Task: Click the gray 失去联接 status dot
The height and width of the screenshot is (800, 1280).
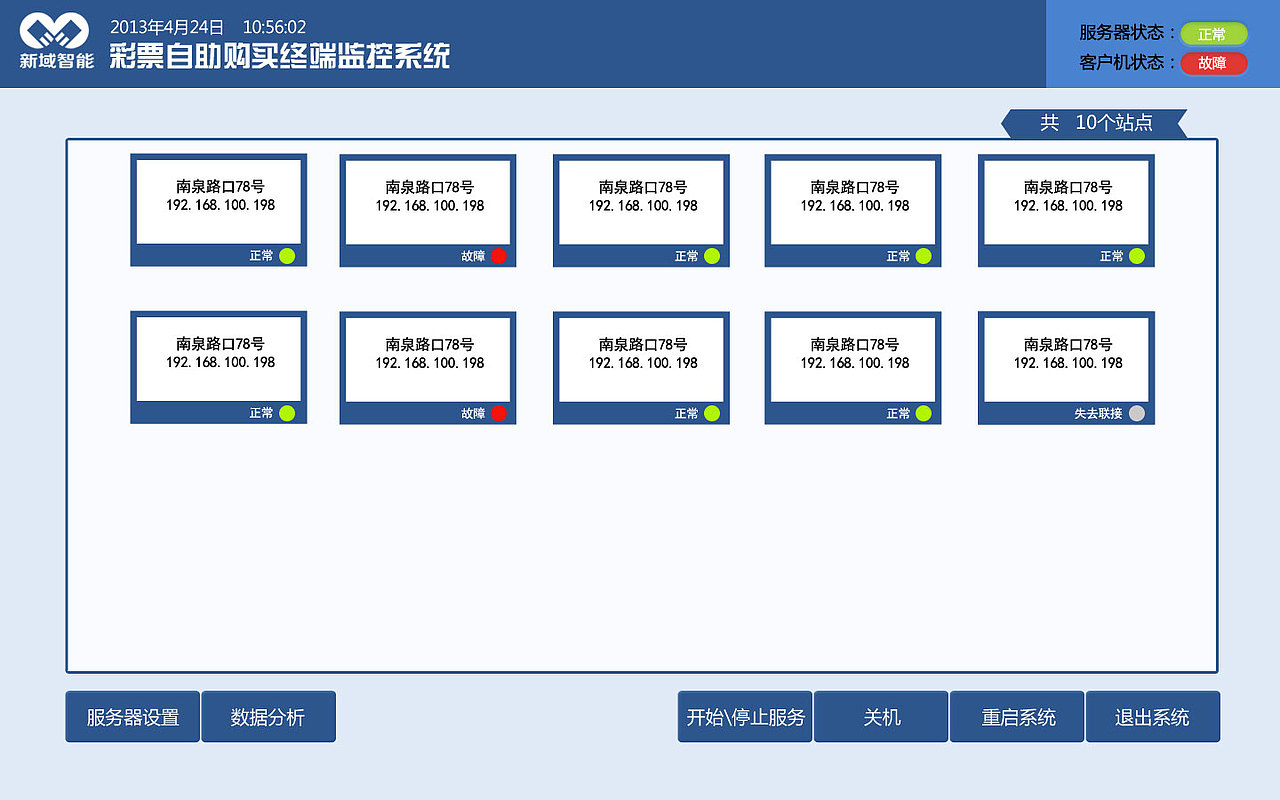Action: [x=1137, y=413]
